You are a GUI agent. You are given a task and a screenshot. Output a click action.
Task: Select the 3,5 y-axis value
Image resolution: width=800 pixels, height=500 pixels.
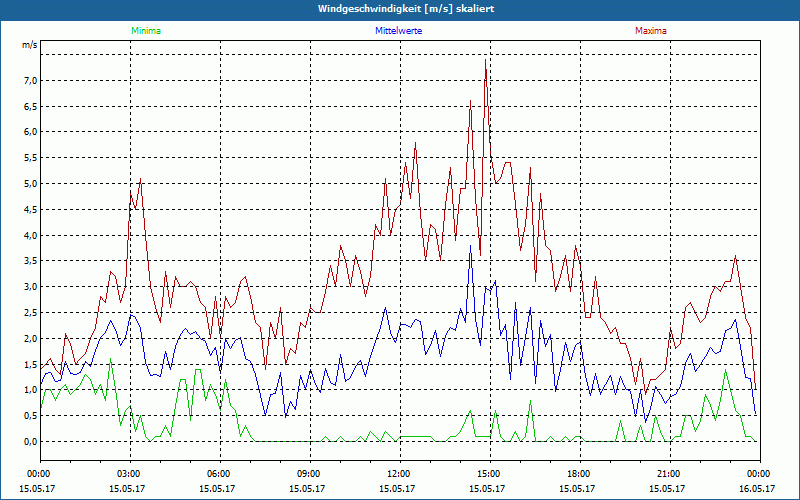(31, 261)
